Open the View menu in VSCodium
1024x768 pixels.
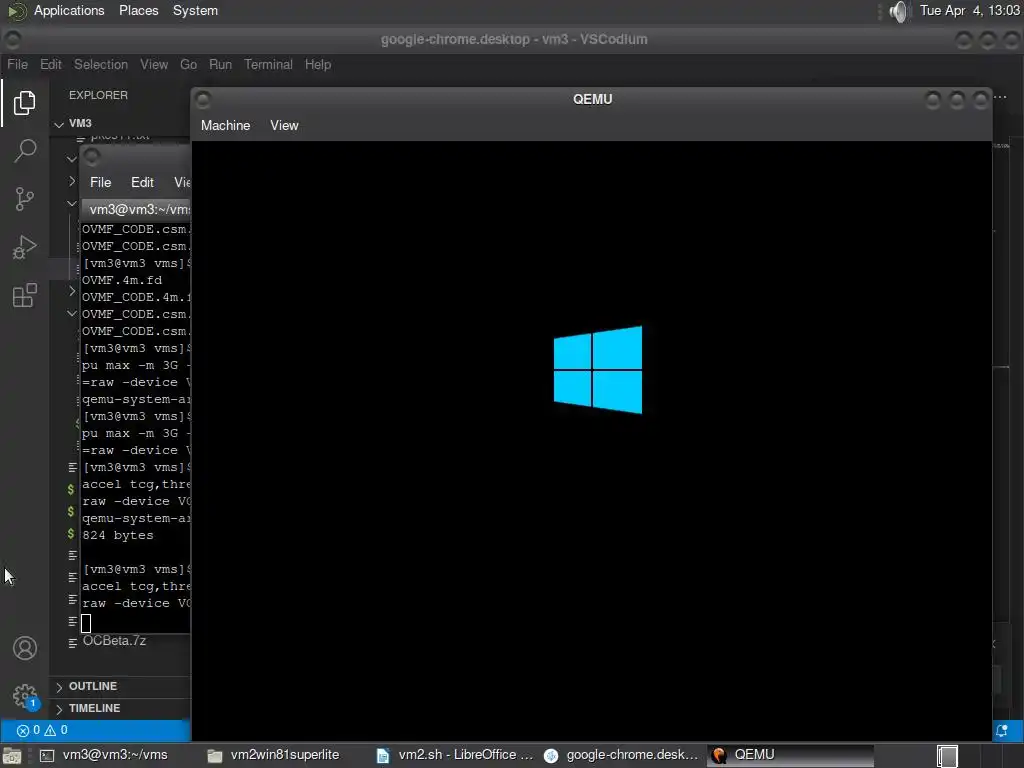click(153, 65)
